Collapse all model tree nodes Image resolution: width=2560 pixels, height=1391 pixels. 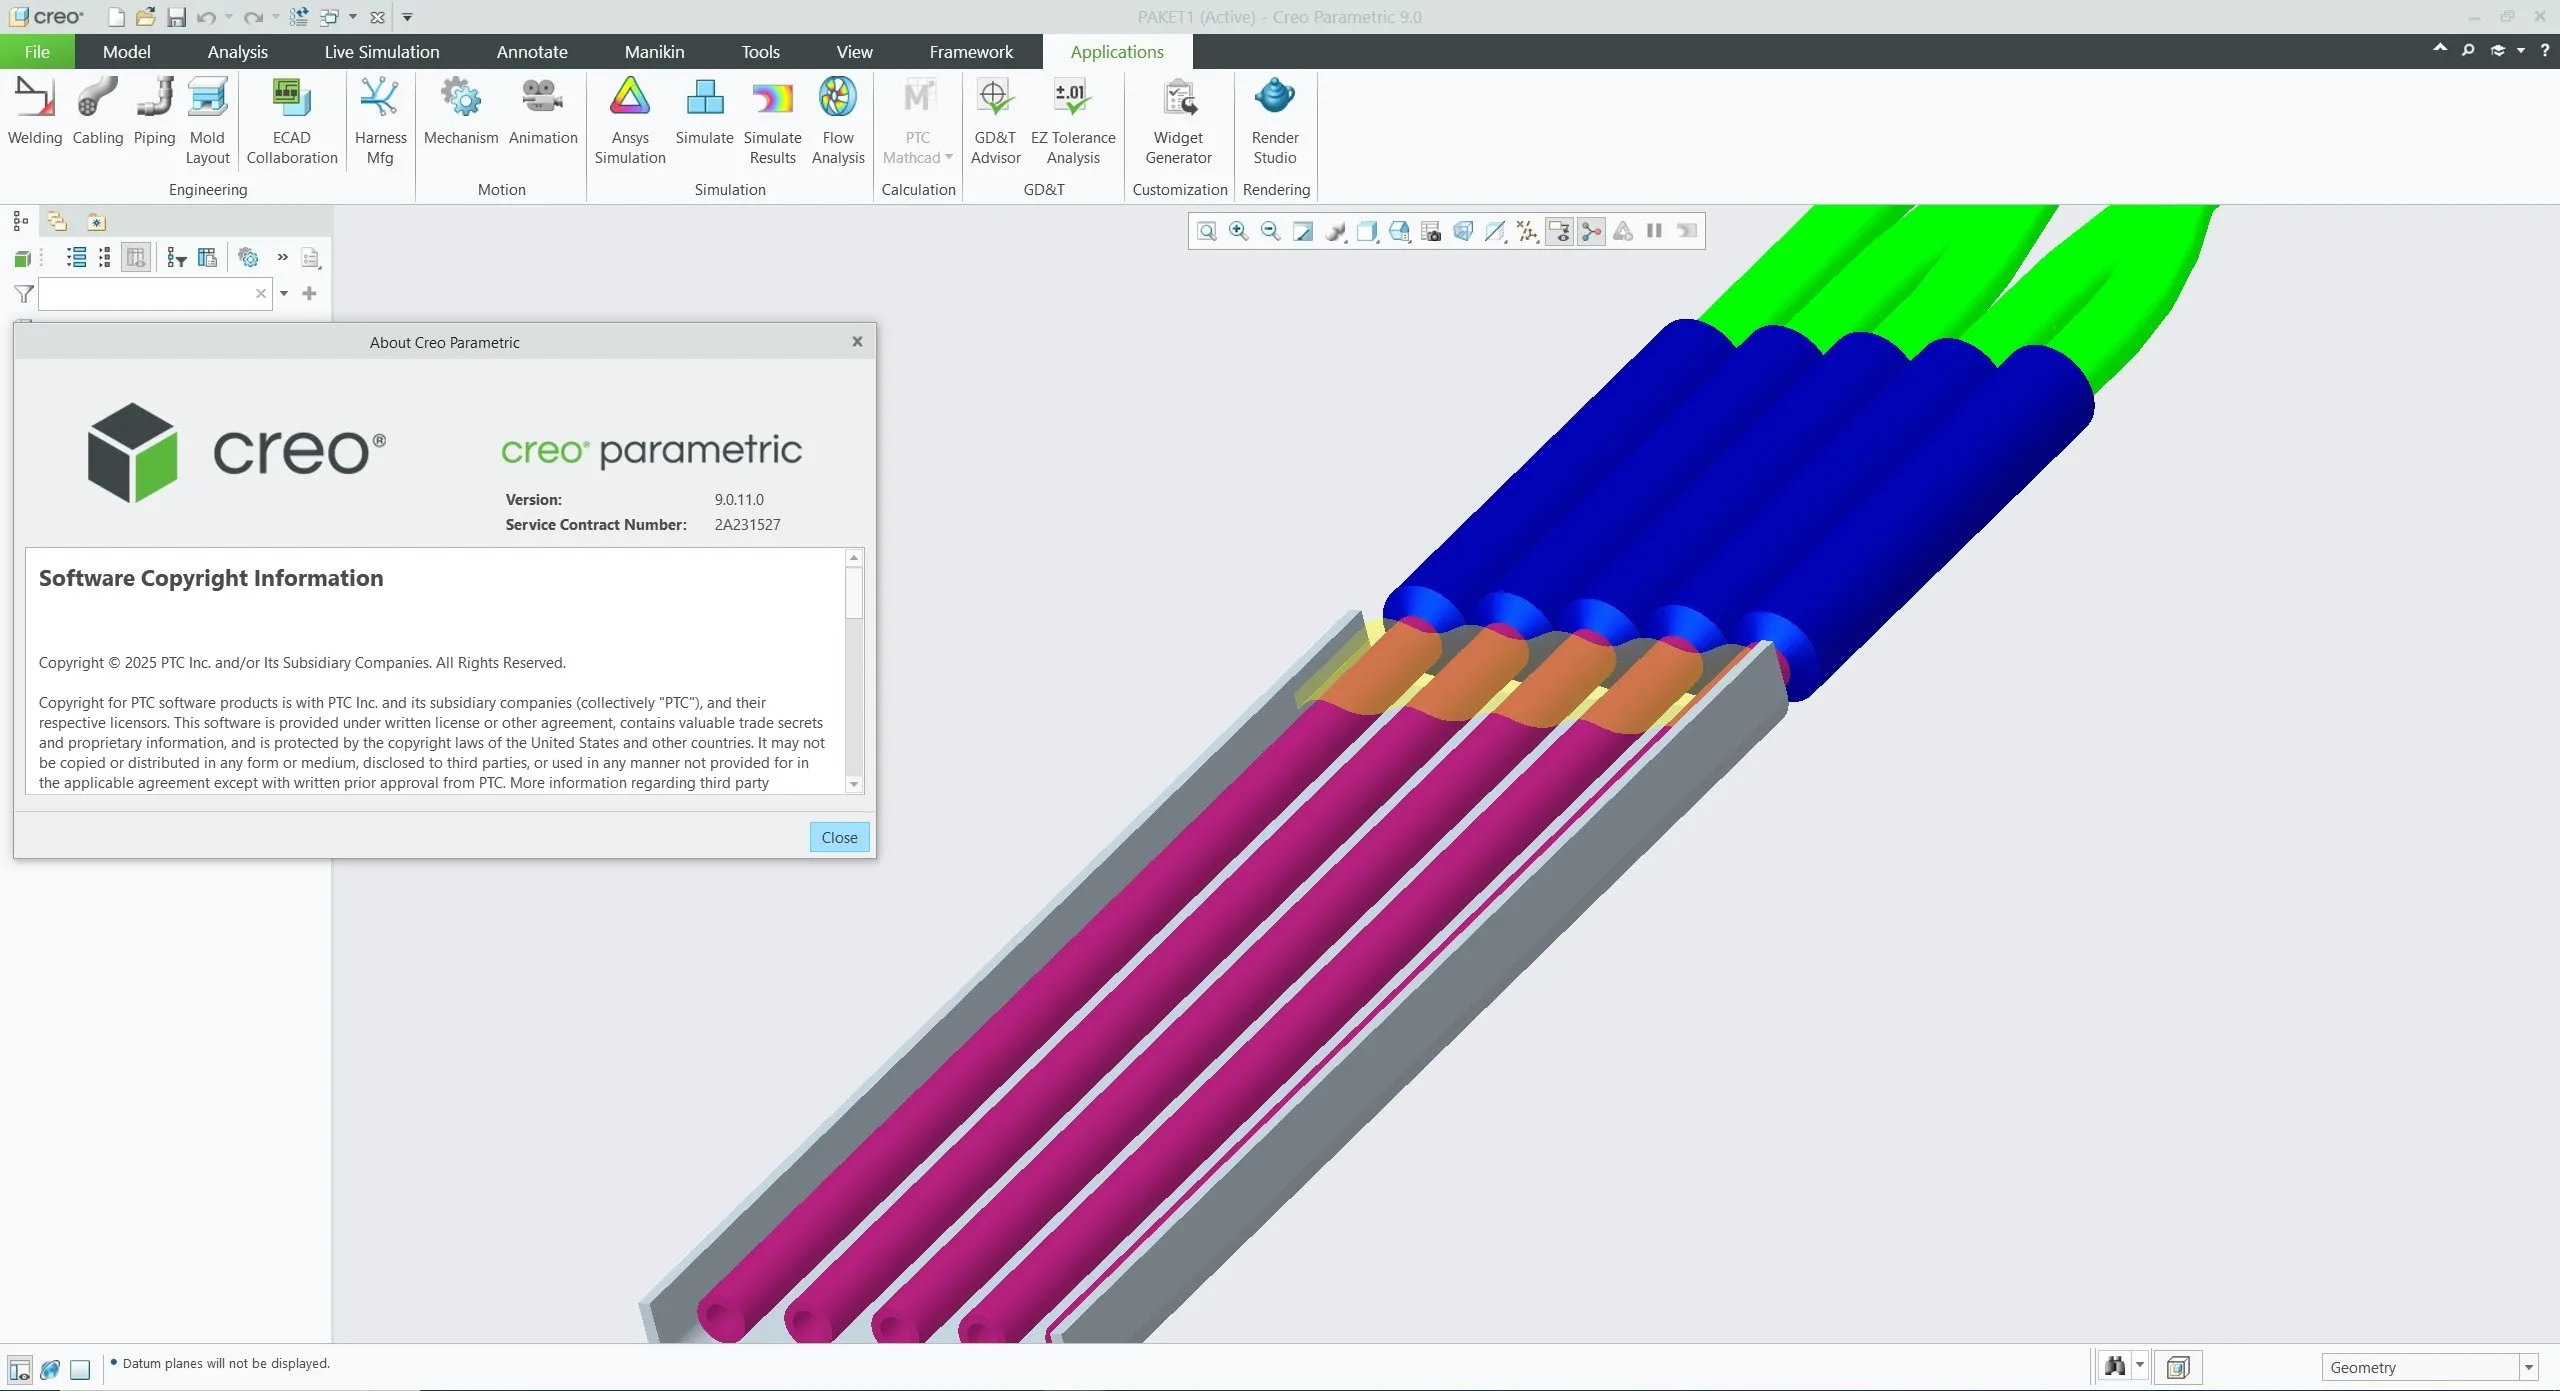105,258
